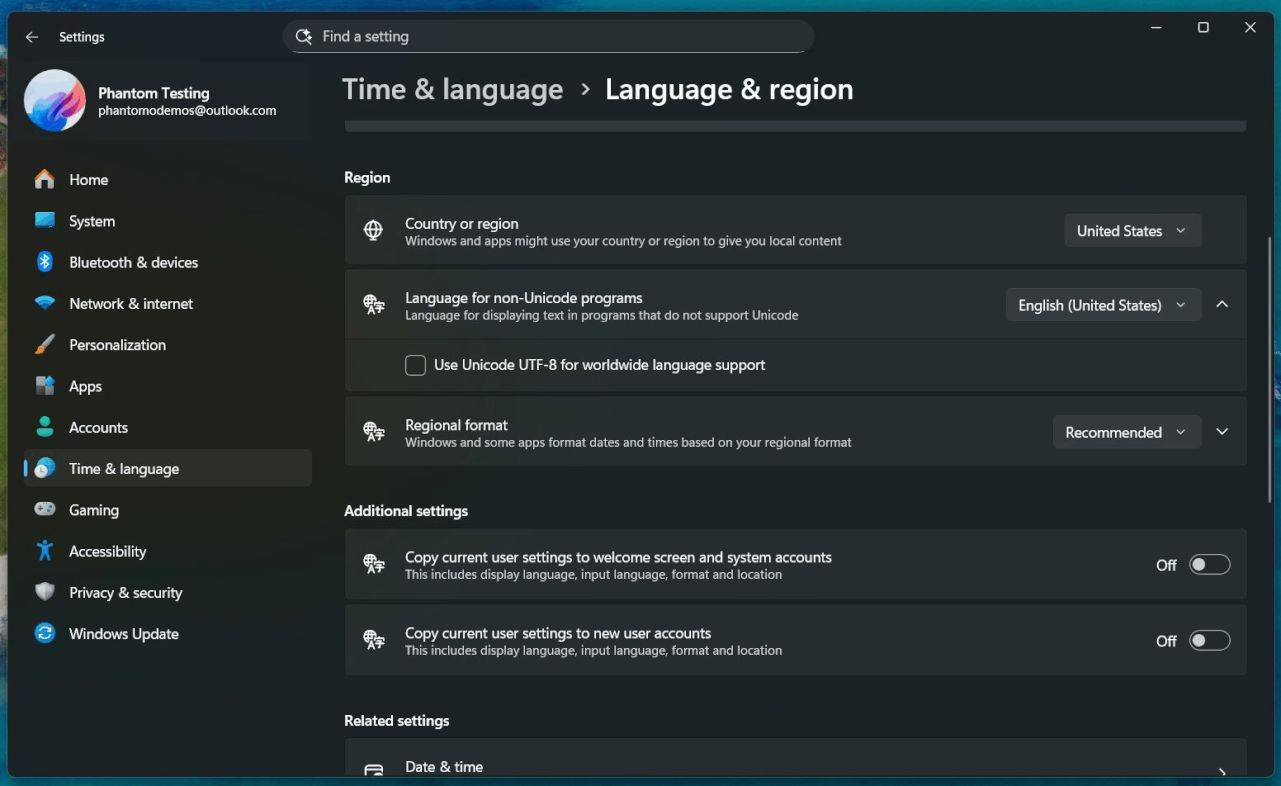Open Date & time related setting arrow
Image resolution: width=1281 pixels, height=786 pixels.
1222,772
